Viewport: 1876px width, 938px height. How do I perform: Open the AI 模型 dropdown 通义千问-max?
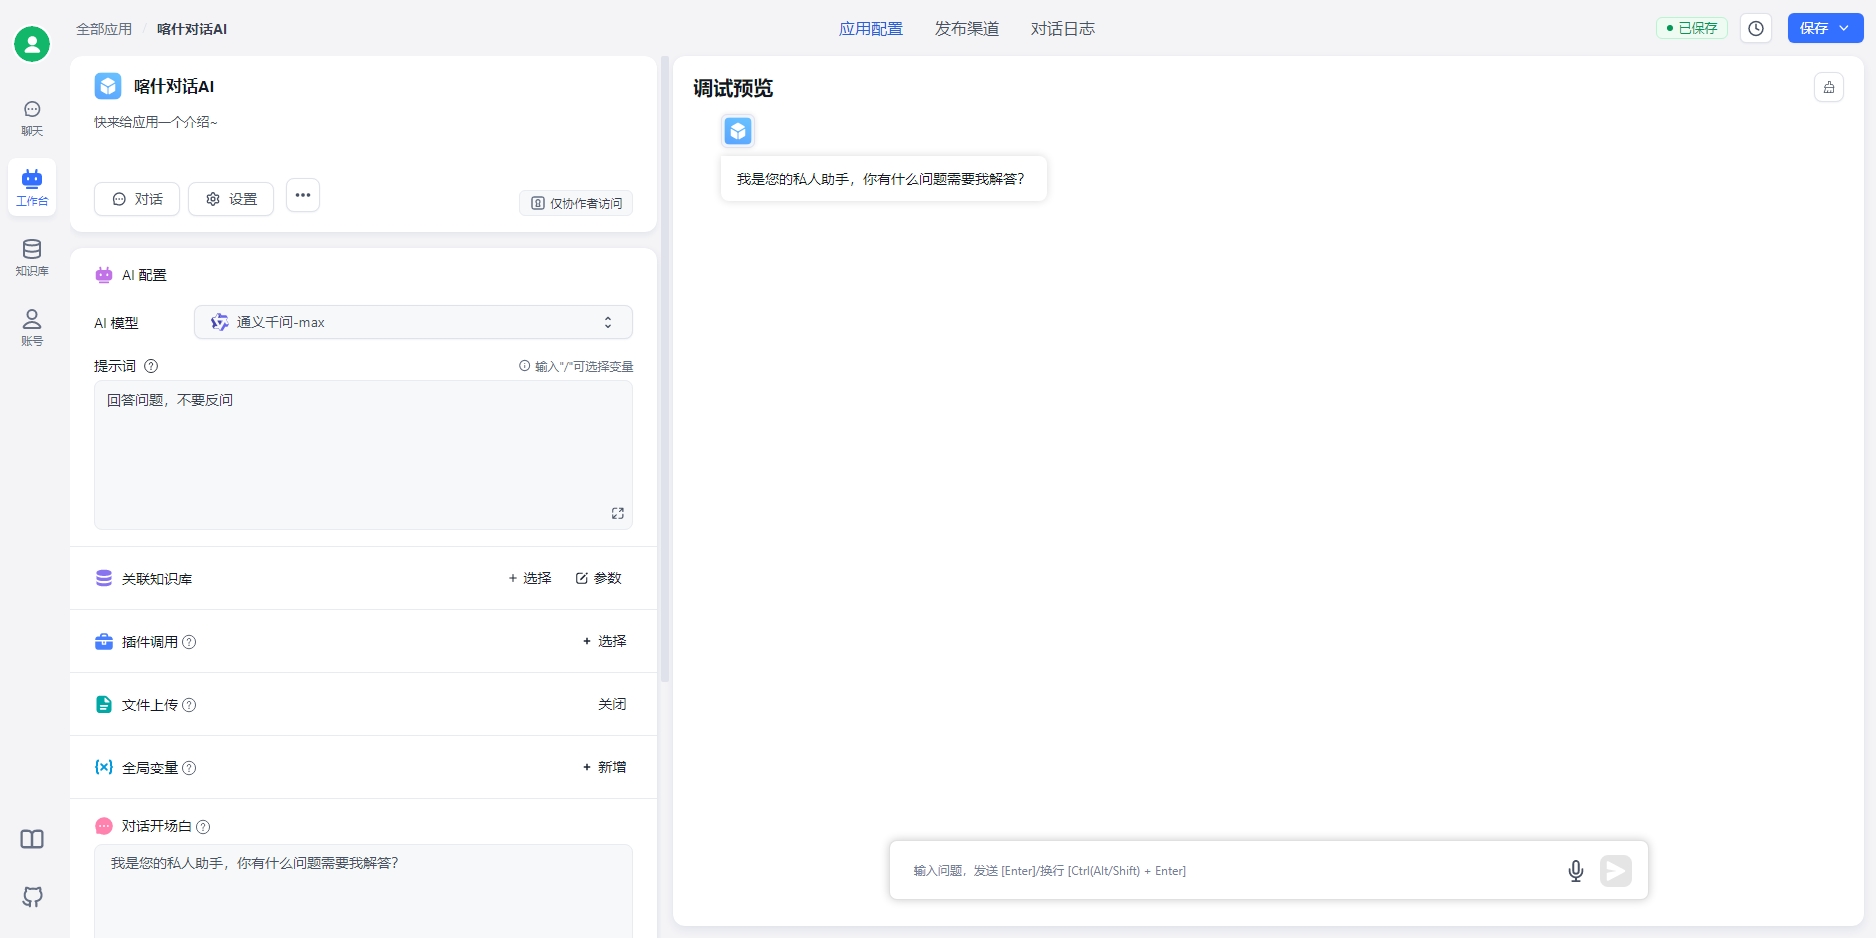tap(413, 322)
